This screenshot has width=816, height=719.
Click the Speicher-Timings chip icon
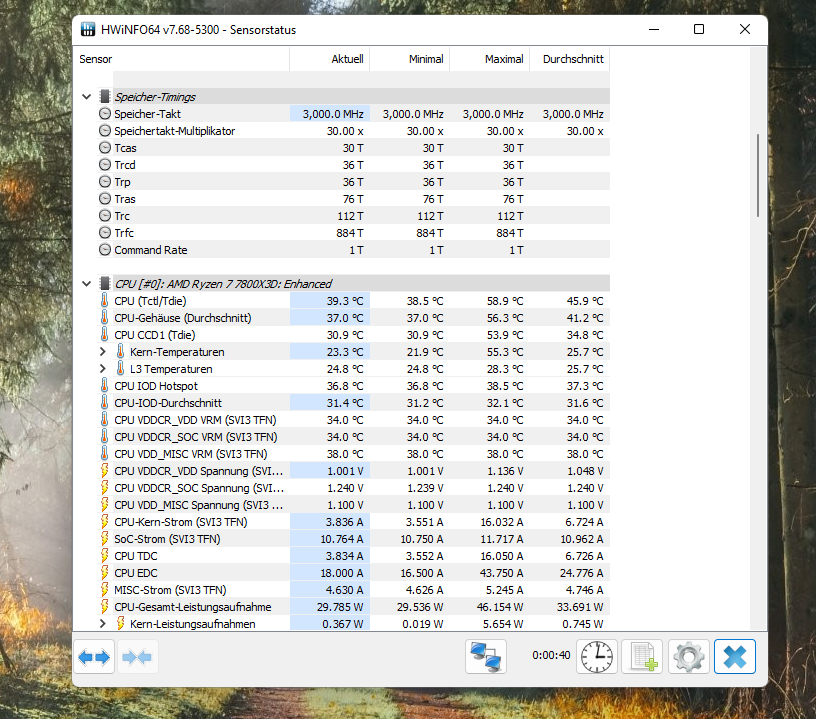[x=105, y=97]
